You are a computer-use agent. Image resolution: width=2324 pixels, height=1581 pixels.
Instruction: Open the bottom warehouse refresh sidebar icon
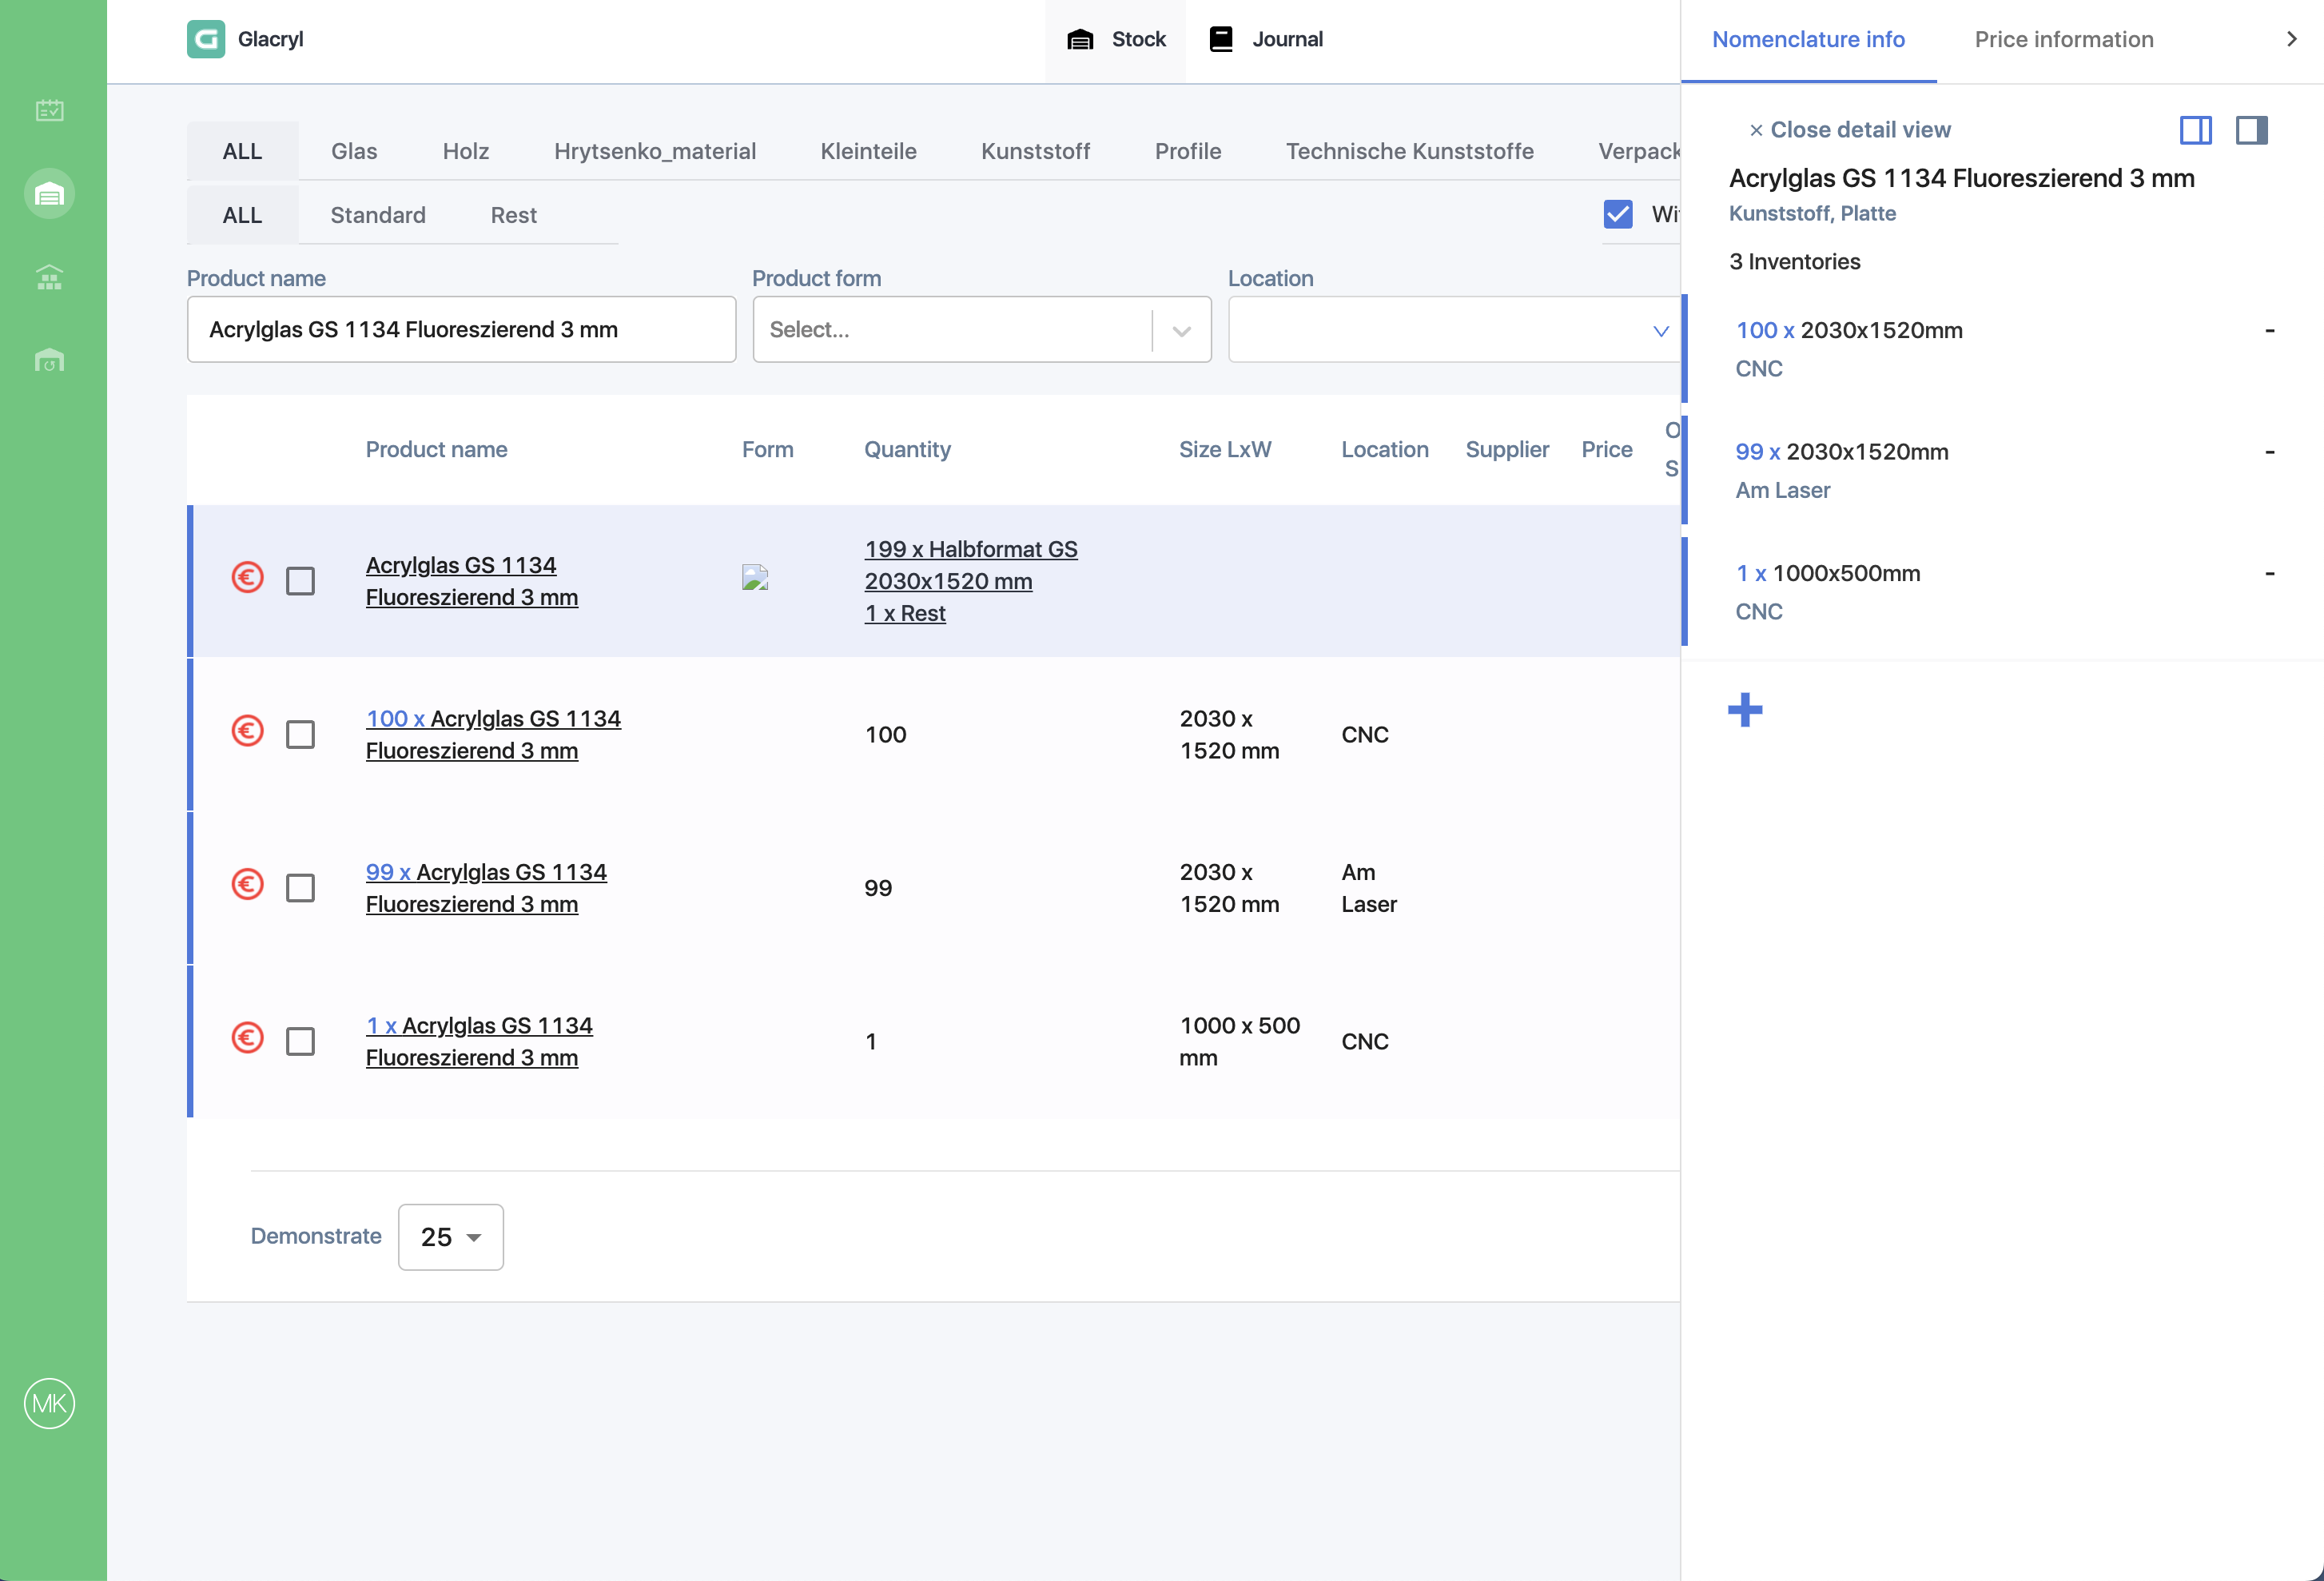pyautogui.click(x=49, y=360)
